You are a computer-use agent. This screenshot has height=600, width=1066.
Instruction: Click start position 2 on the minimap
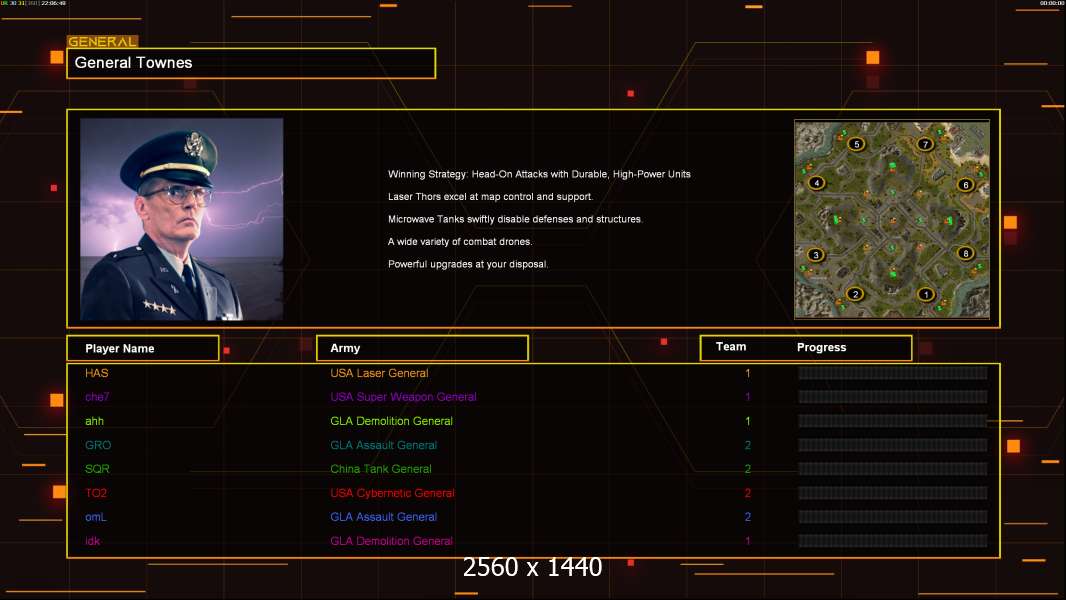click(x=855, y=294)
